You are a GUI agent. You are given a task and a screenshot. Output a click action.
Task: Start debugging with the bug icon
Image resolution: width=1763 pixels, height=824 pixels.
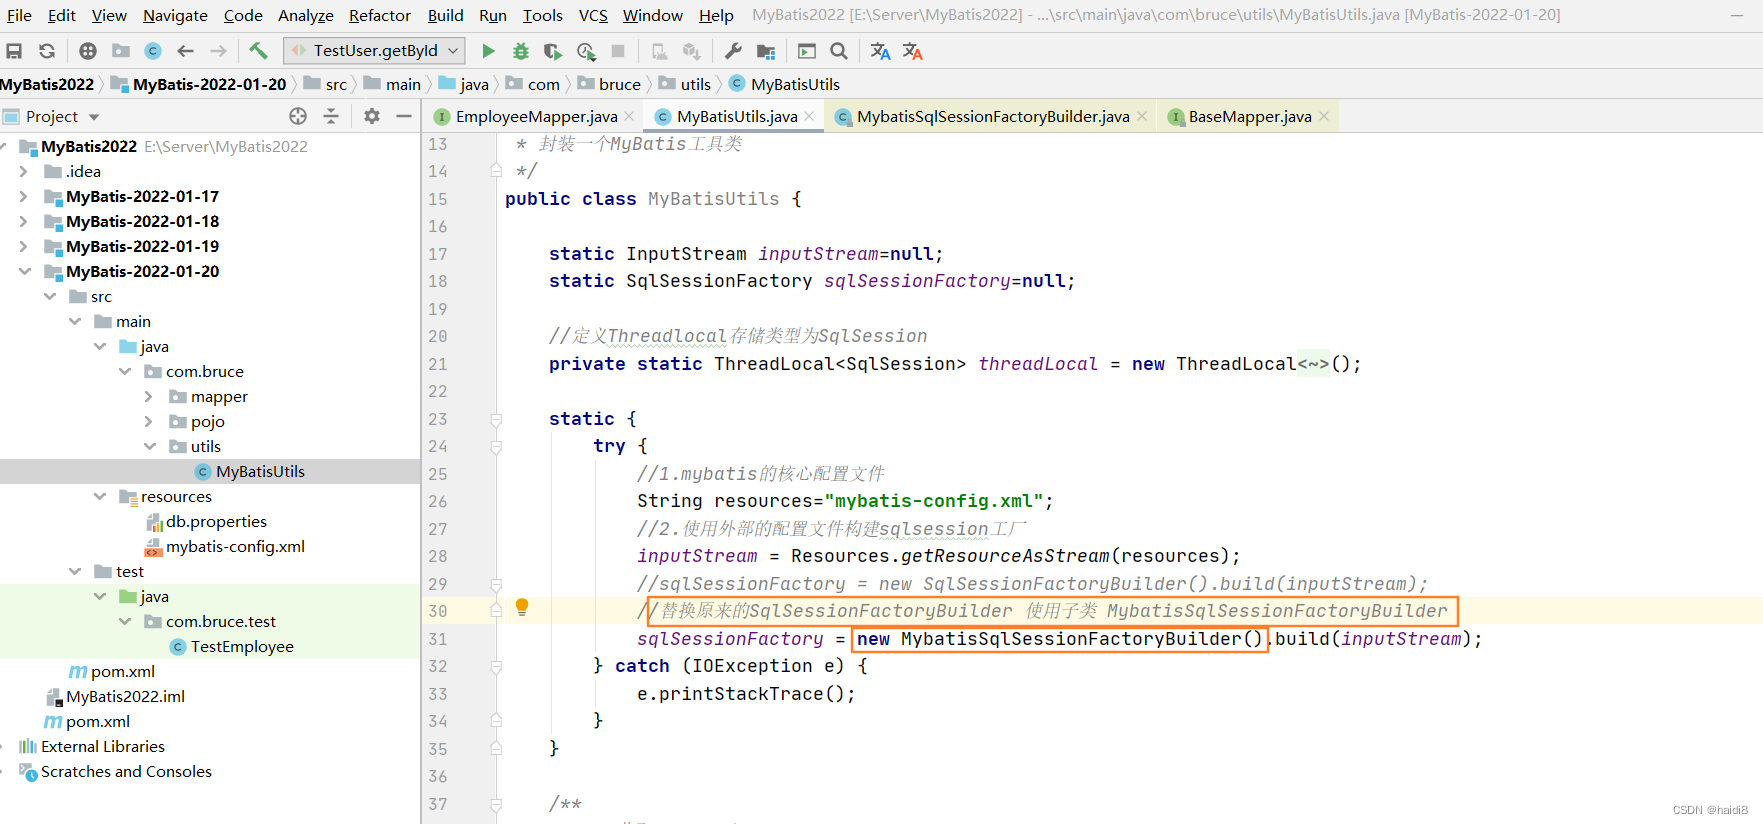point(520,51)
